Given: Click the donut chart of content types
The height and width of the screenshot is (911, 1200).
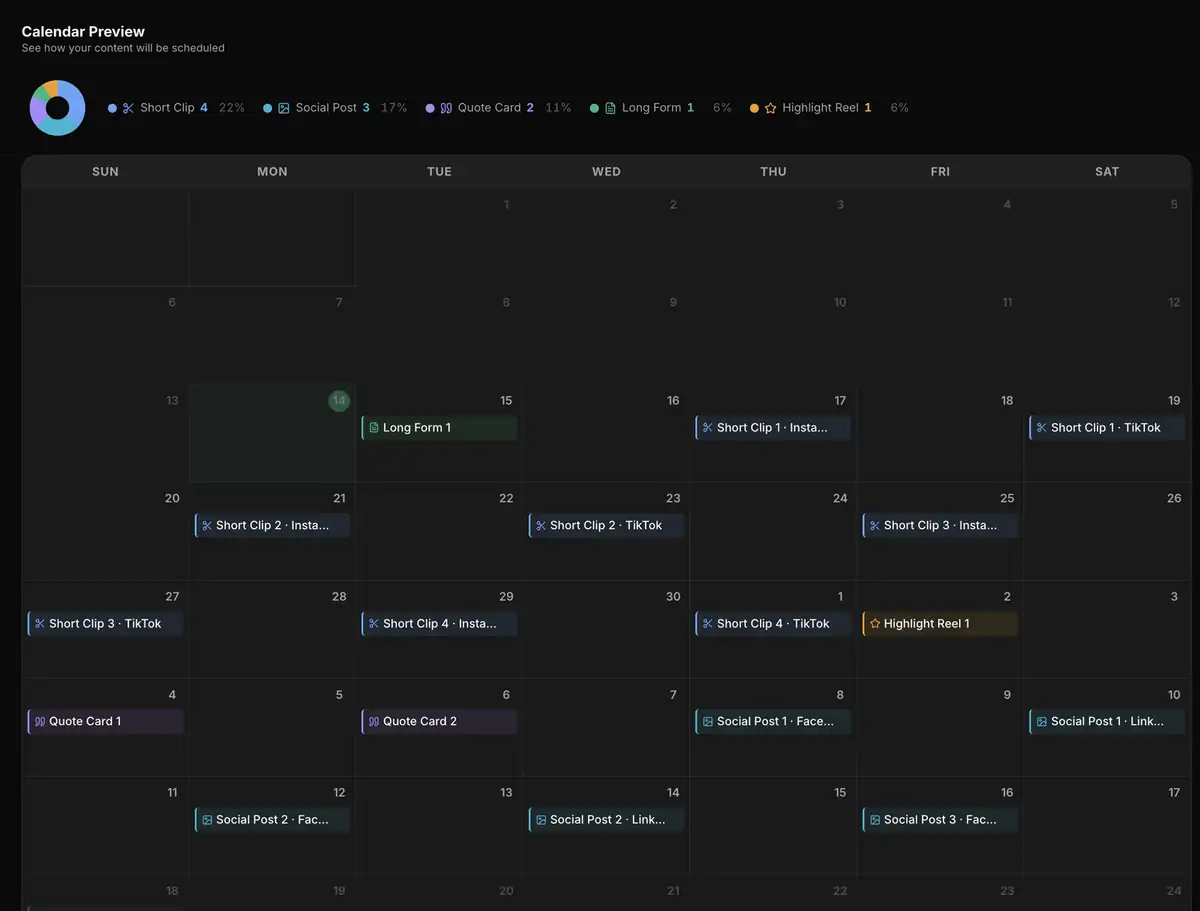Looking at the screenshot, I should tap(57, 108).
